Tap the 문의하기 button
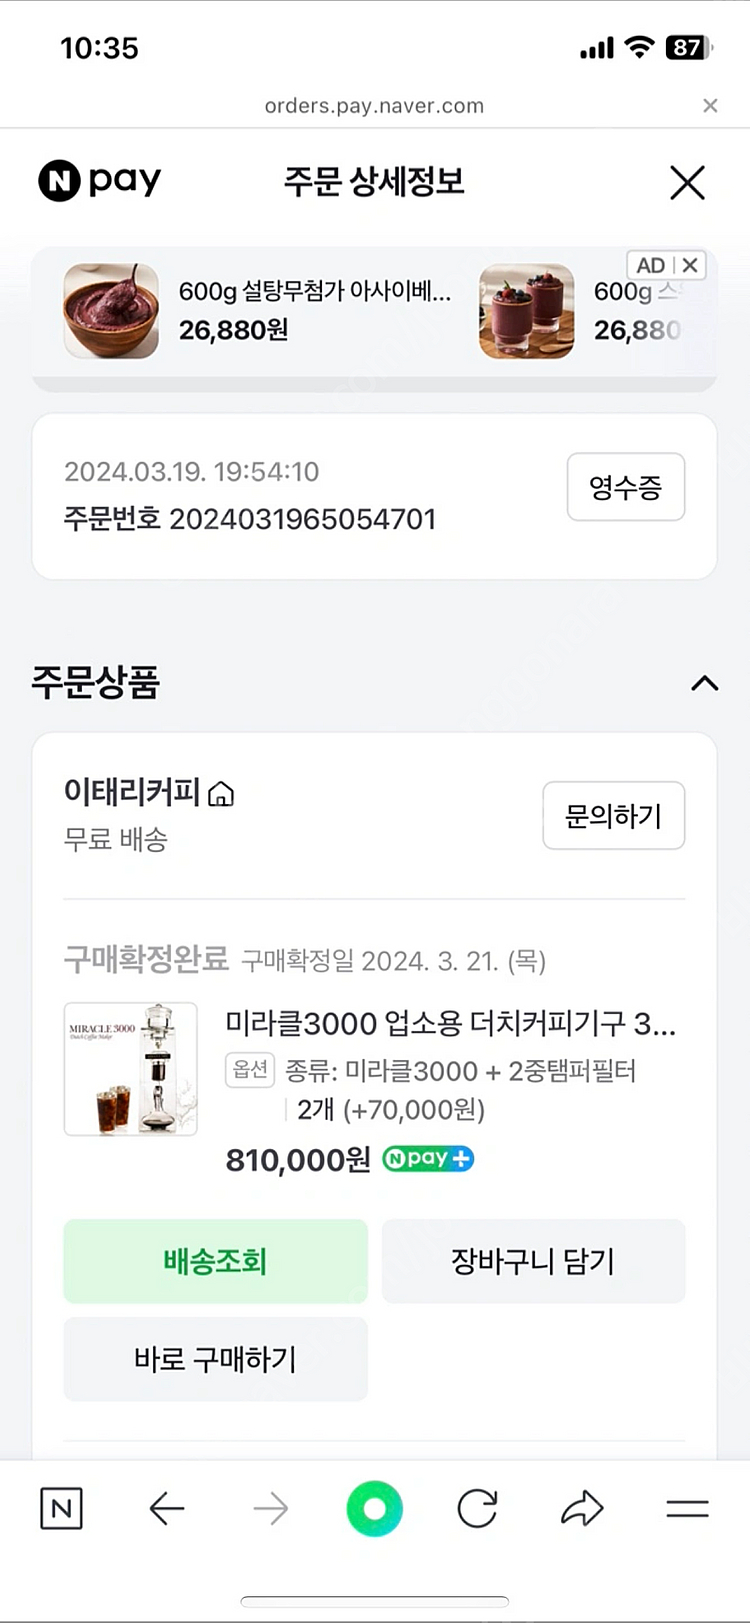Screen dimensions: 750x1623 tap(613, 816)
